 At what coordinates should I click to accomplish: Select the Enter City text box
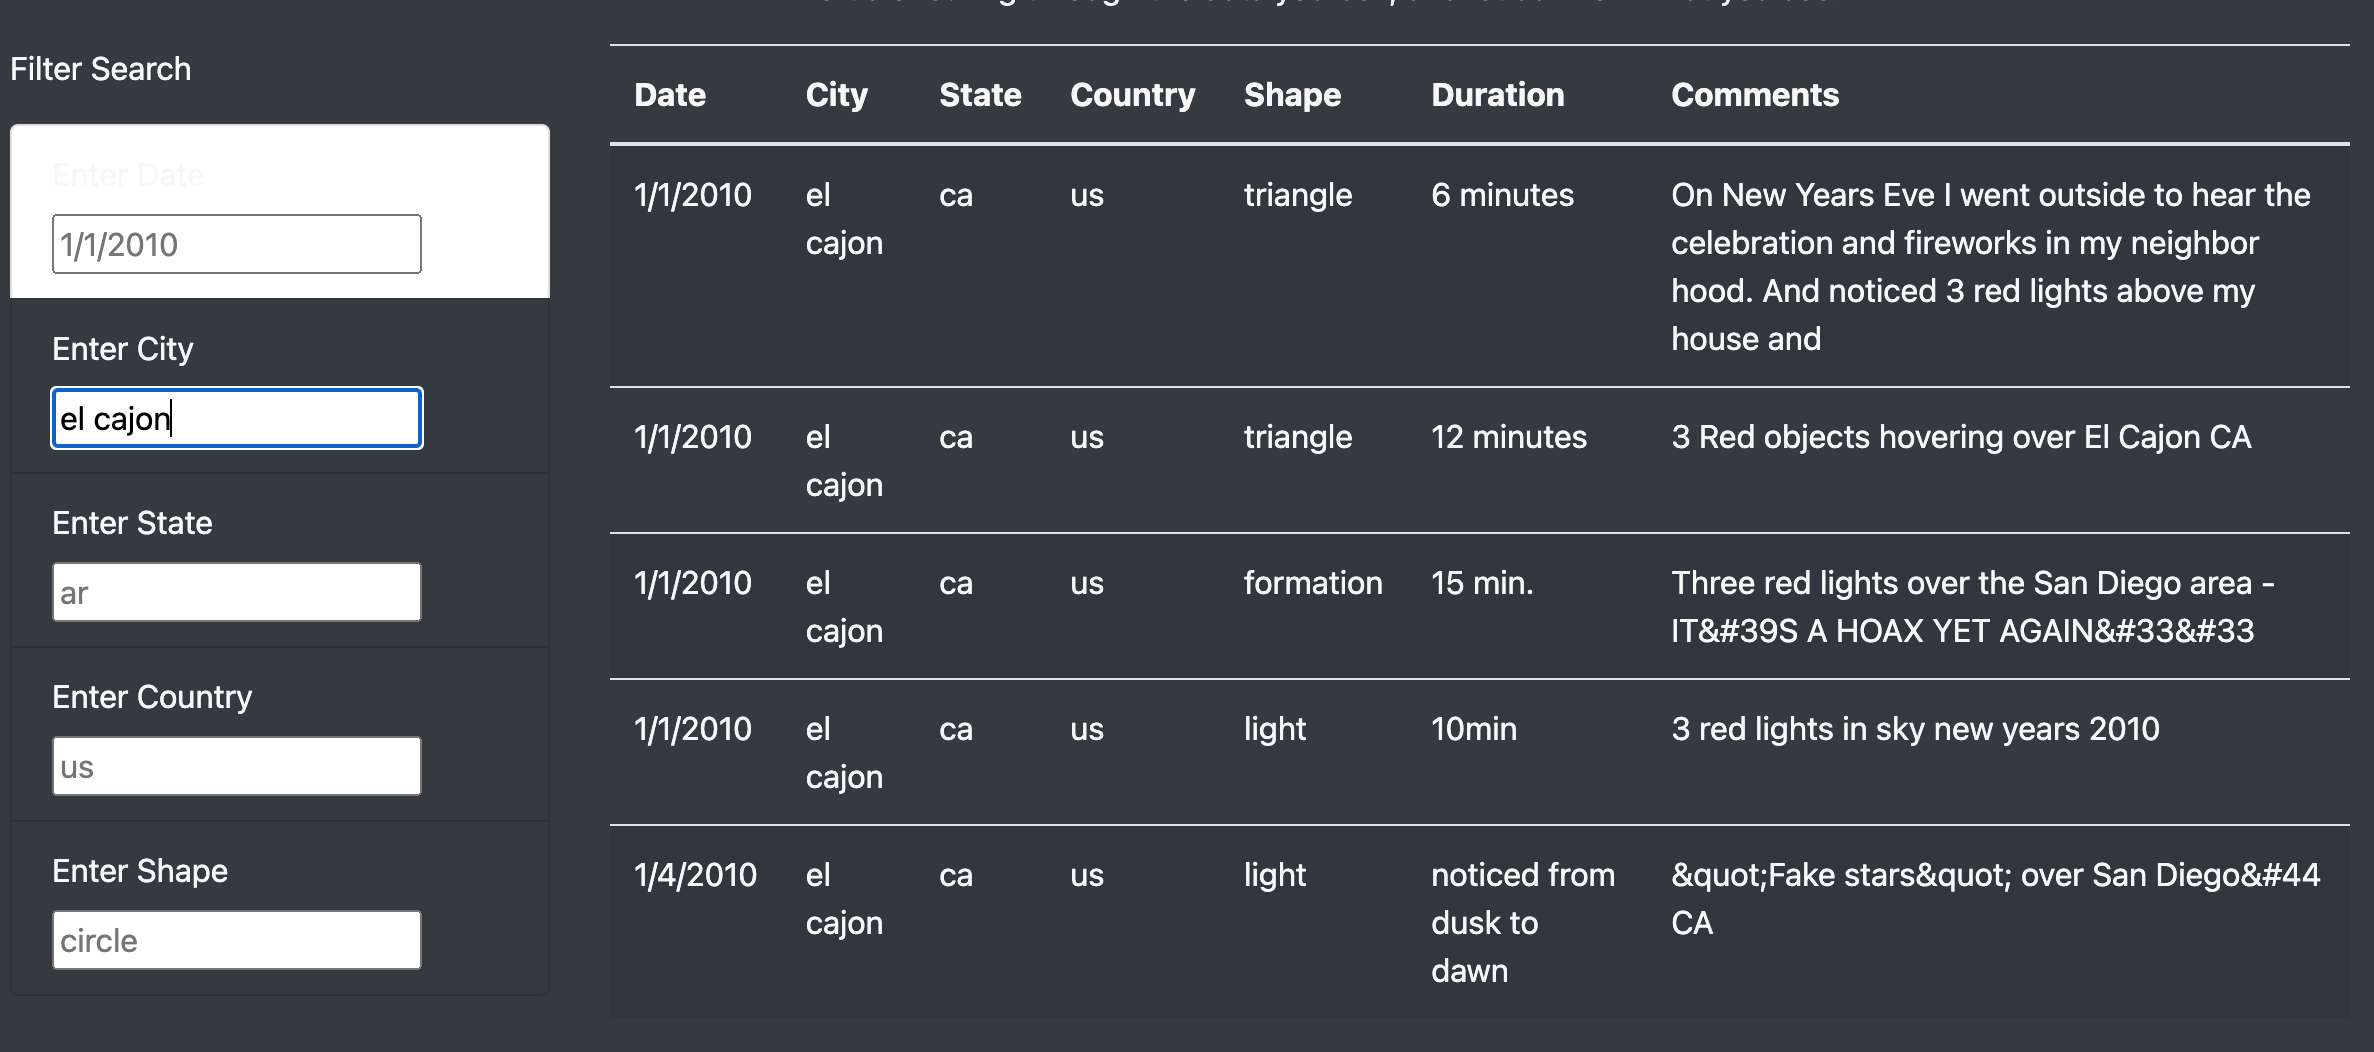tap(236, 418)
